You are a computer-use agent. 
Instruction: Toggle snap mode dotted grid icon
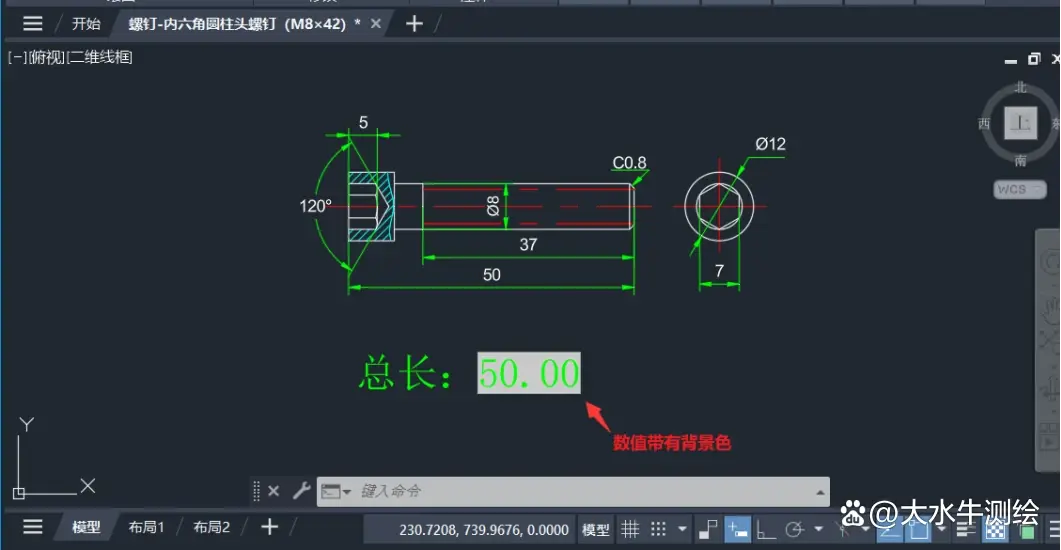click(658, 529)
